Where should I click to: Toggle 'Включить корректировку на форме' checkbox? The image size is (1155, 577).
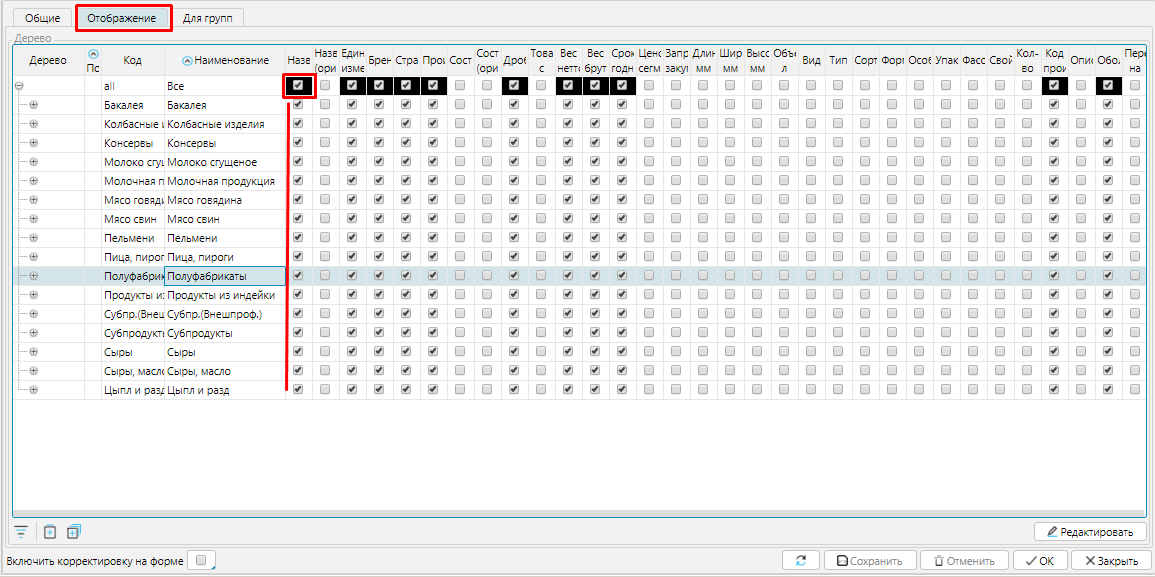[202, 560]
